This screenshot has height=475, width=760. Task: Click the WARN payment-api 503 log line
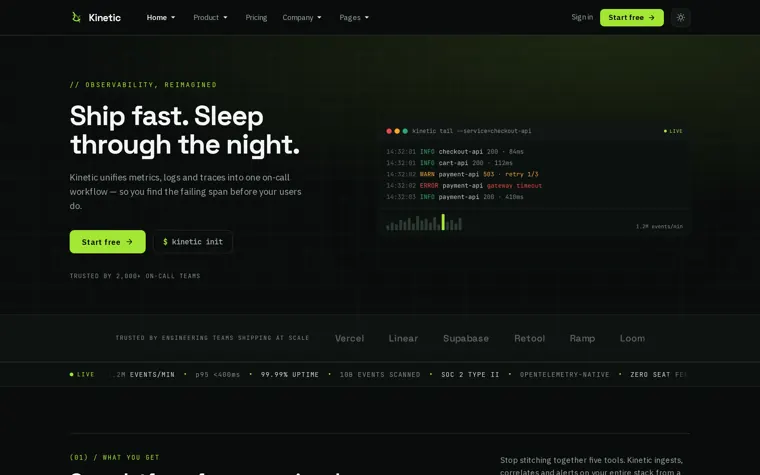click(x=462, y=174)
